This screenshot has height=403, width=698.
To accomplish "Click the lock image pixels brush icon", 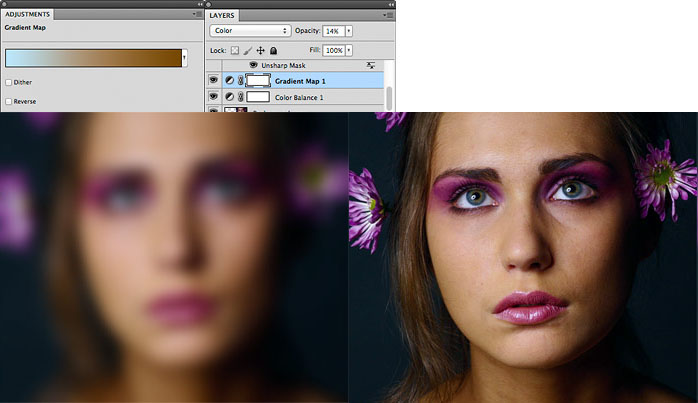I will [248, 50].
